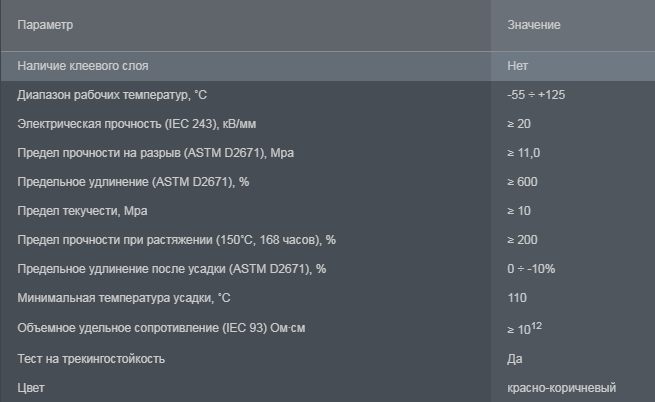Select Предел прочности на разрыв row
The height and width of the screenshot is (402, 655).
(328, 153)
